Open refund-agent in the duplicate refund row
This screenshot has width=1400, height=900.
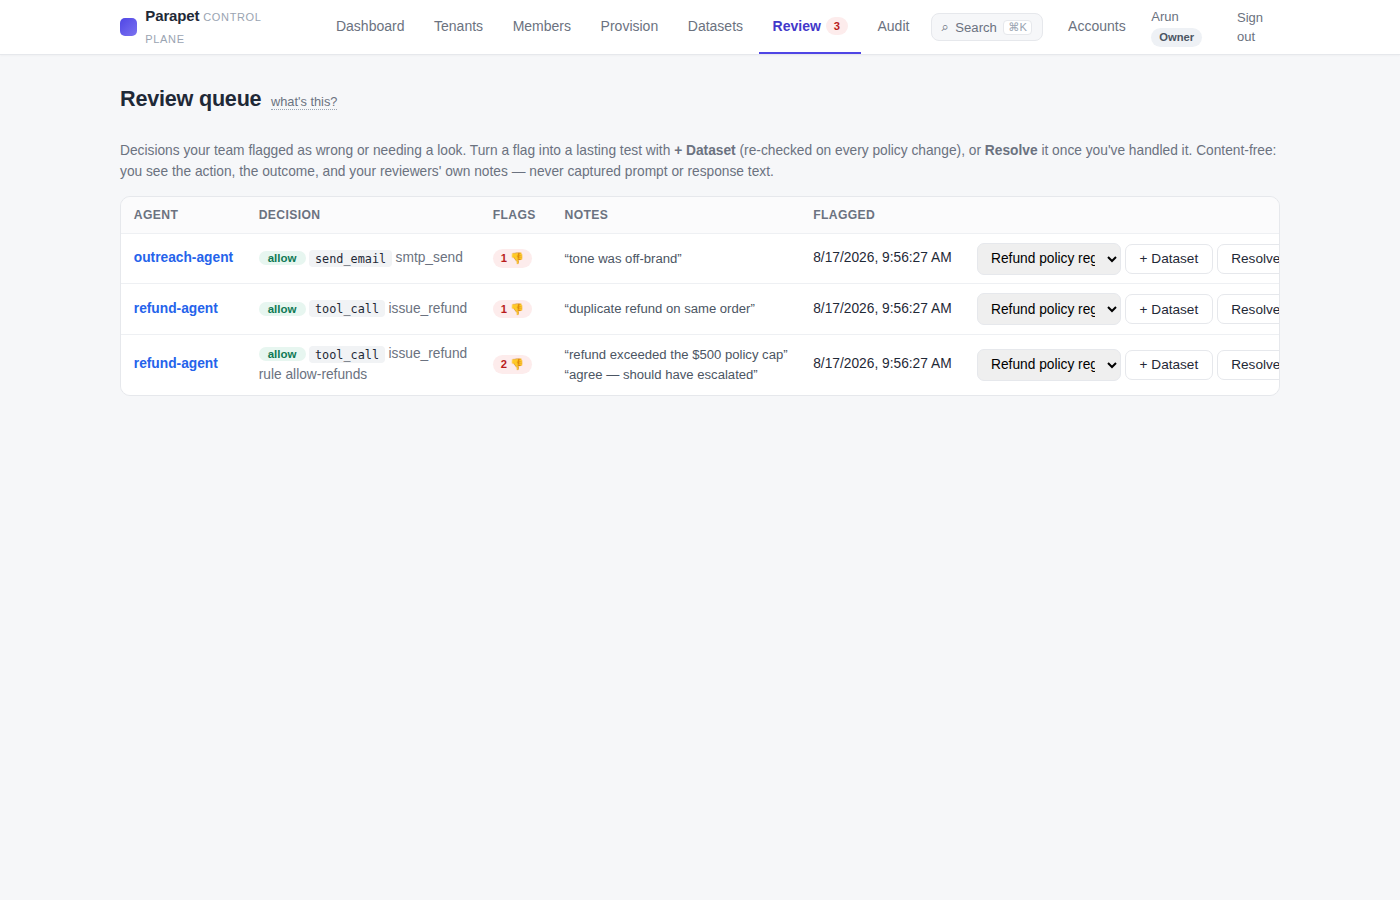tap(176, 308)
